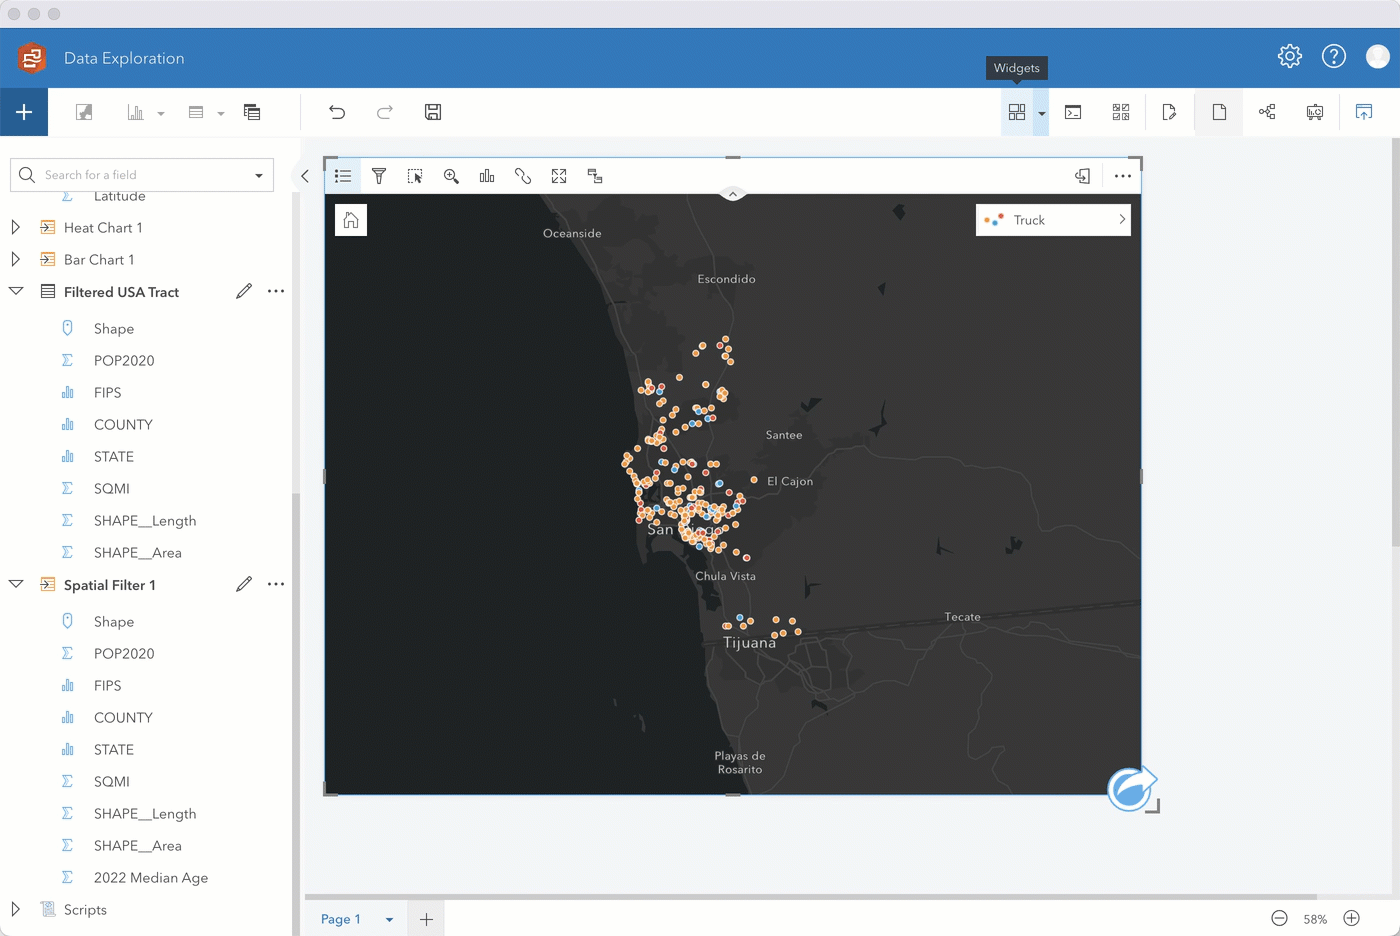Rename the Spatial Filter 1 dataset

coord(244,584)
